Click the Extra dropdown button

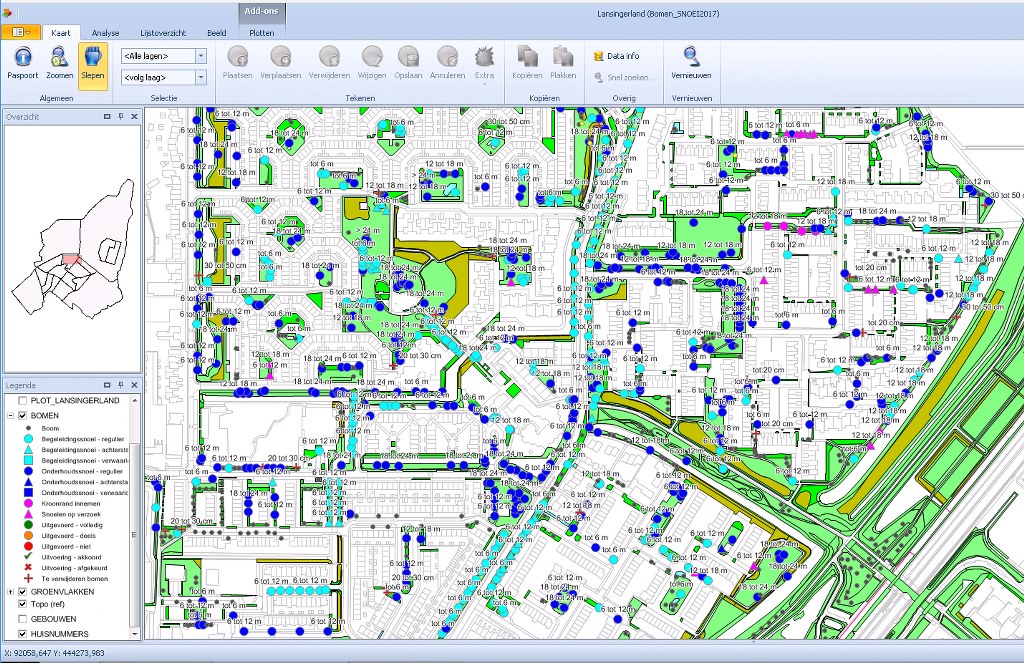484,64
